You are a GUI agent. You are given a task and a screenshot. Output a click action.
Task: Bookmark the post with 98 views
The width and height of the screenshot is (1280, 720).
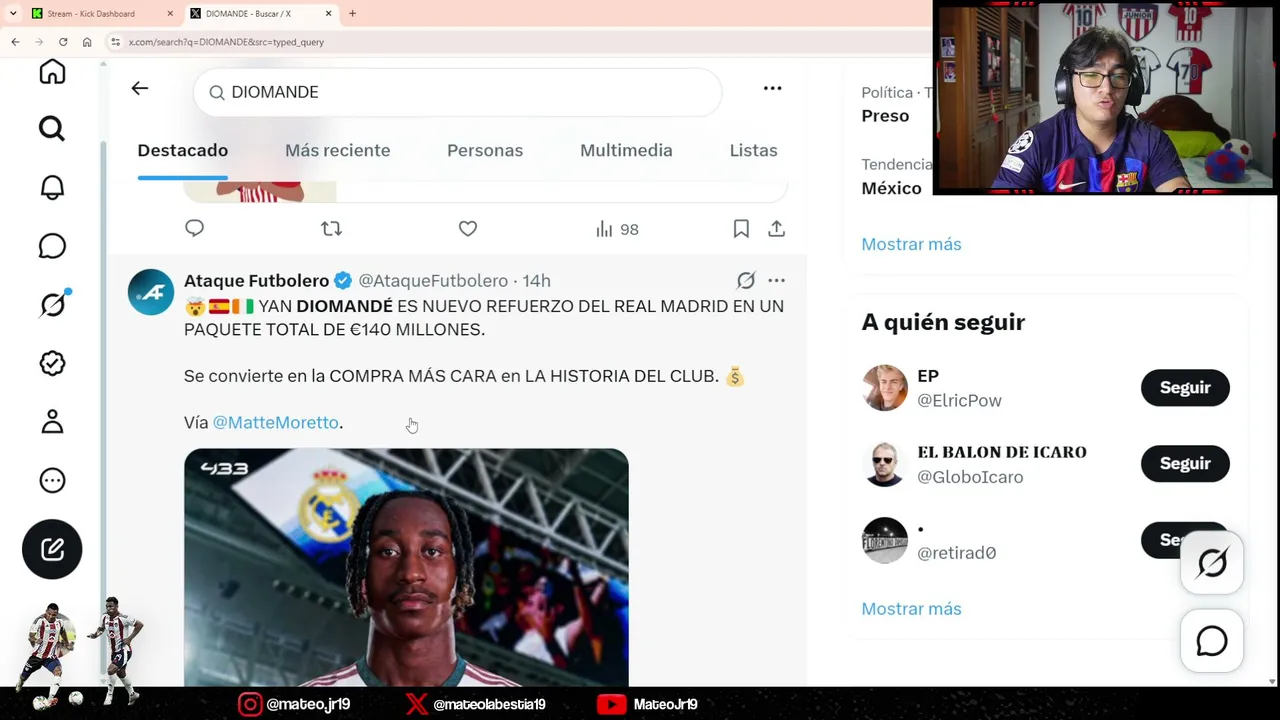tap(741, 229)
